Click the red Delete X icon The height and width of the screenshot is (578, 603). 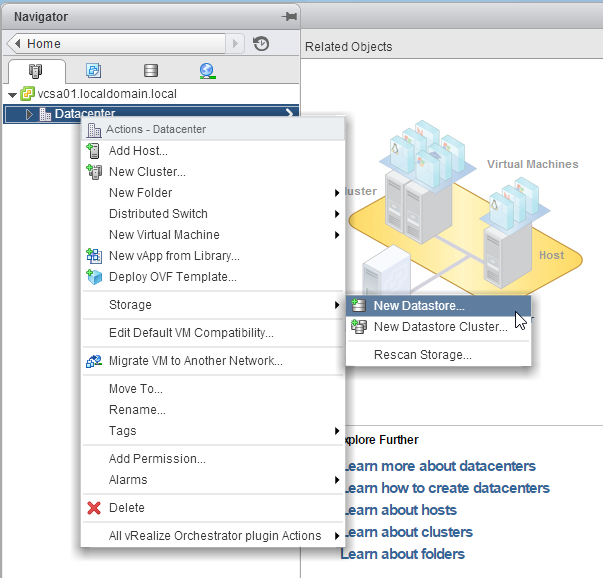point(94,508)
